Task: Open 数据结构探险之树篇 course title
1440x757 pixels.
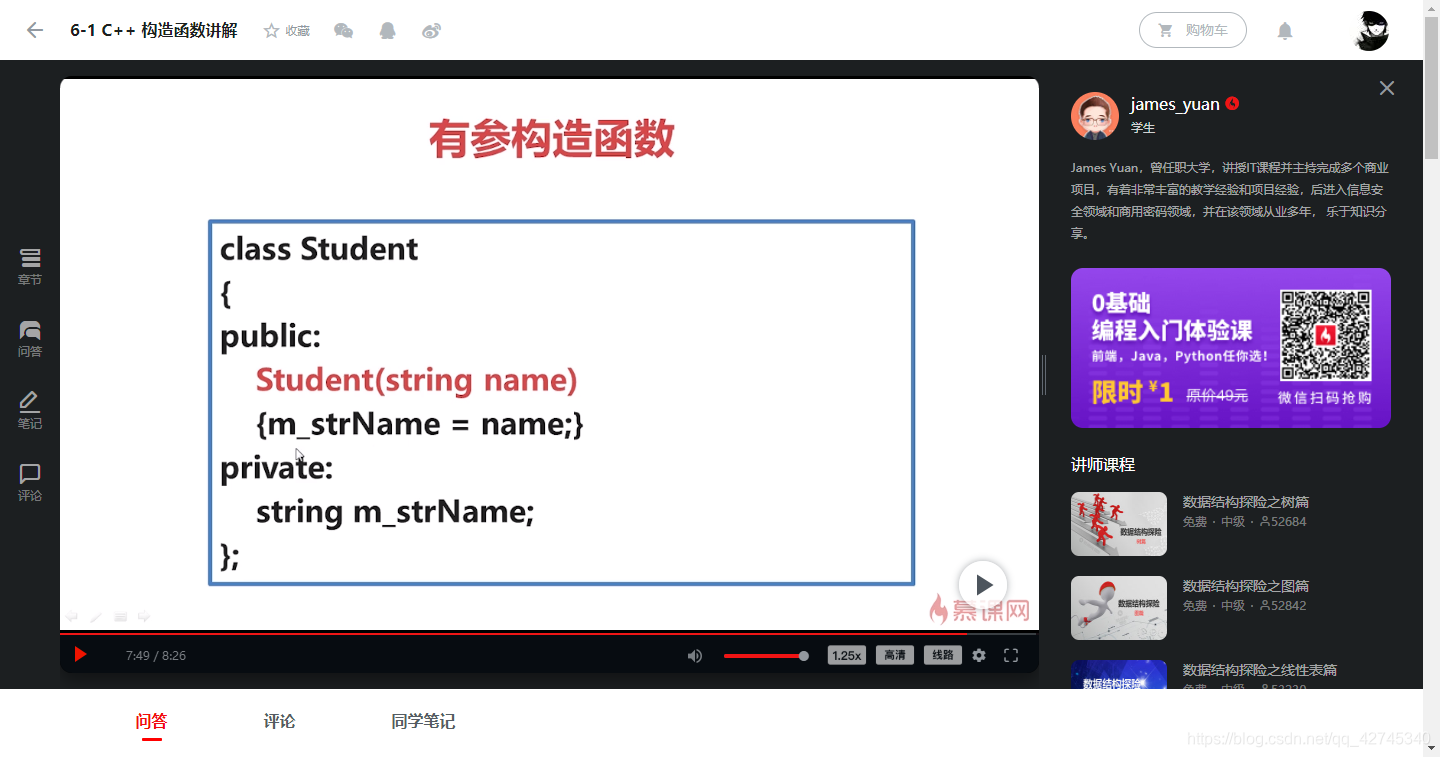Action: (x=1246, y=502)
